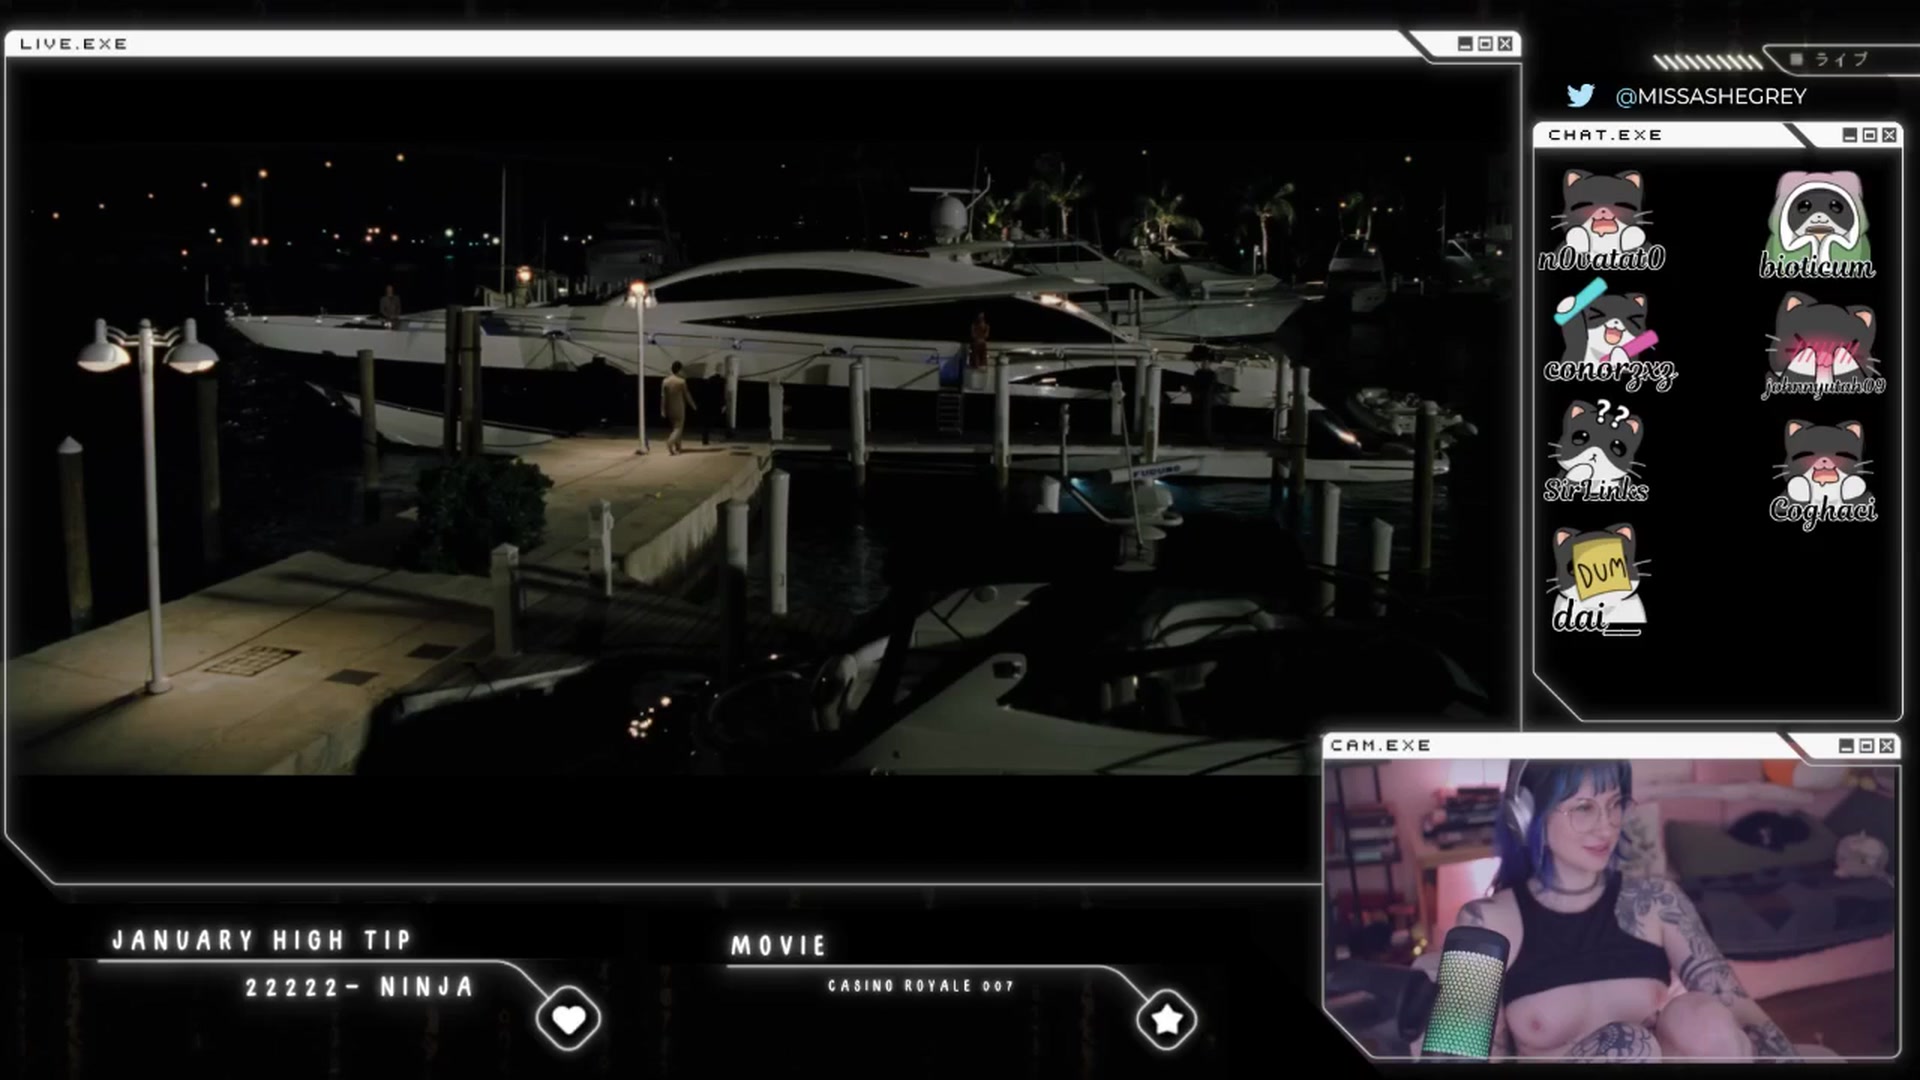Screen dimensions: 1920x1080
Task: Maximize the LIVE.EXE window
Action: point(1485,44)
